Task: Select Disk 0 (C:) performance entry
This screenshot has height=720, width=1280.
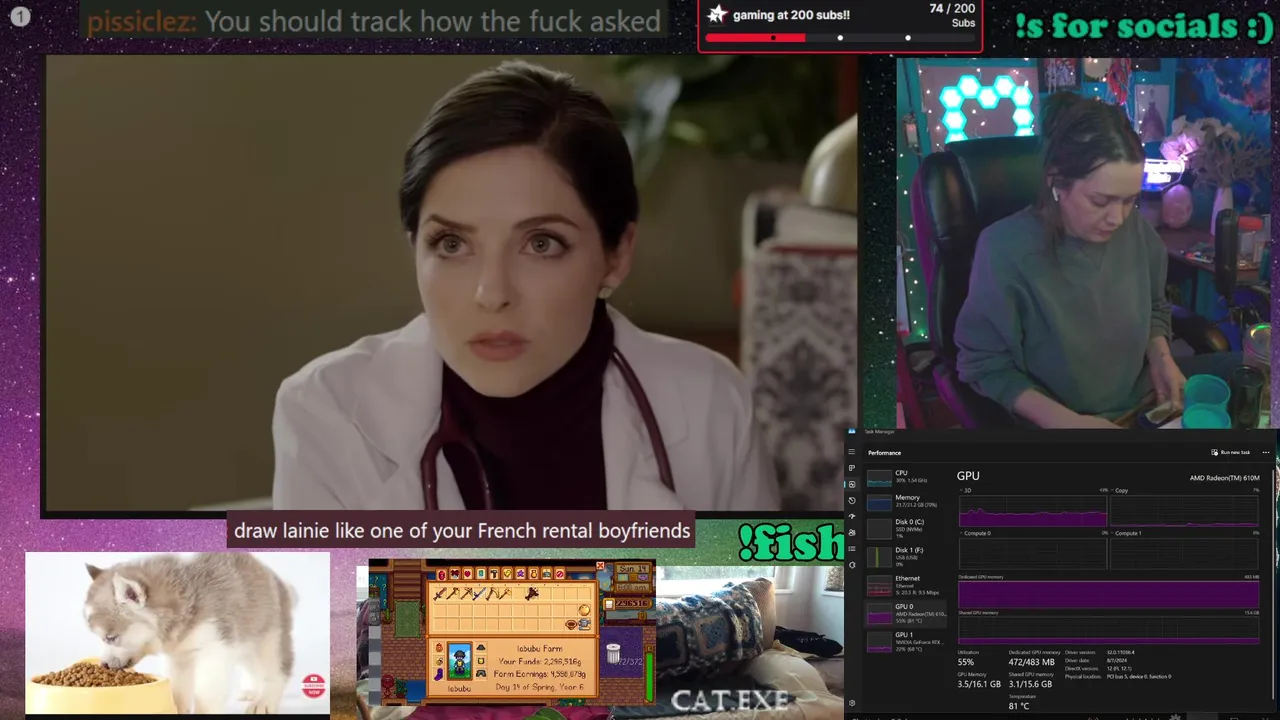Action: [905, 529]
